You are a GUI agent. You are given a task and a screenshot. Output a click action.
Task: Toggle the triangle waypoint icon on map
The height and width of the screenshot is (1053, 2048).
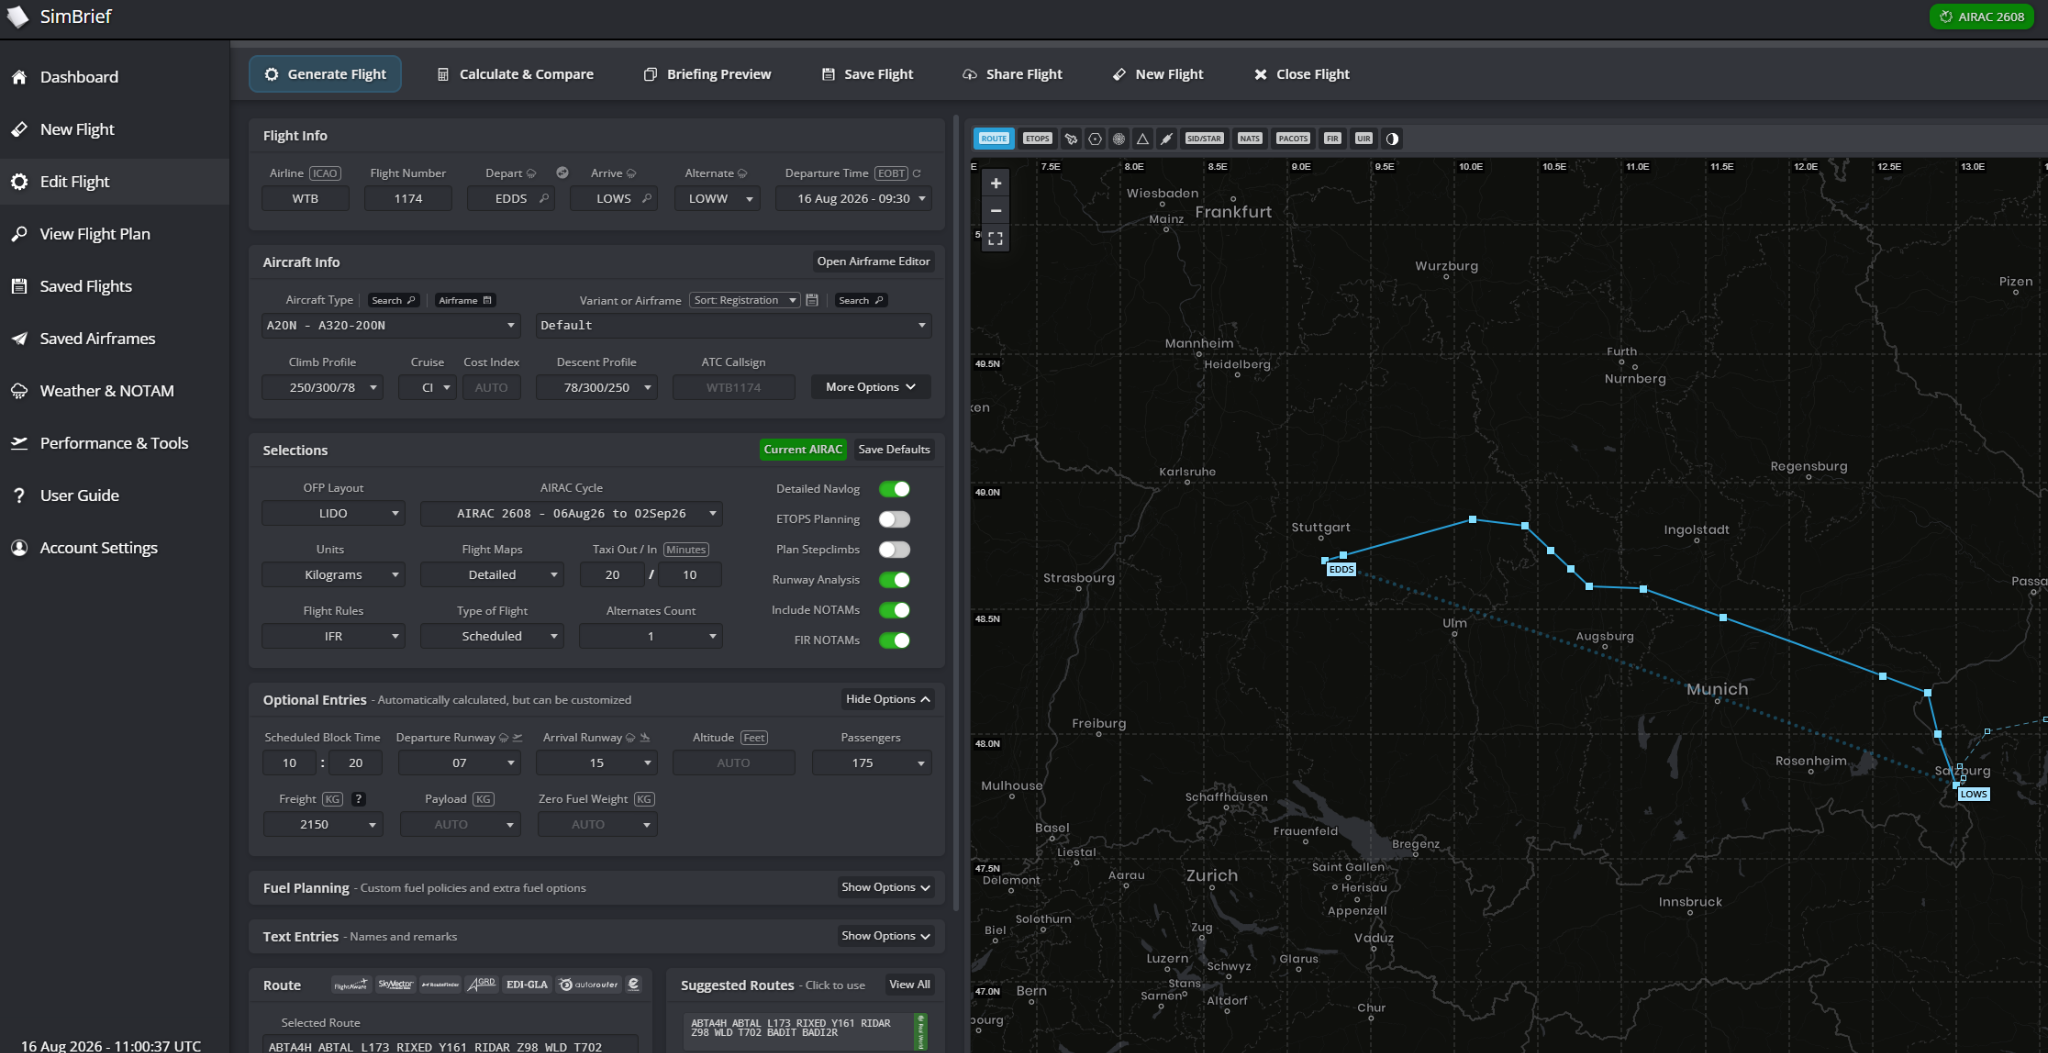tap(1143, 139)
